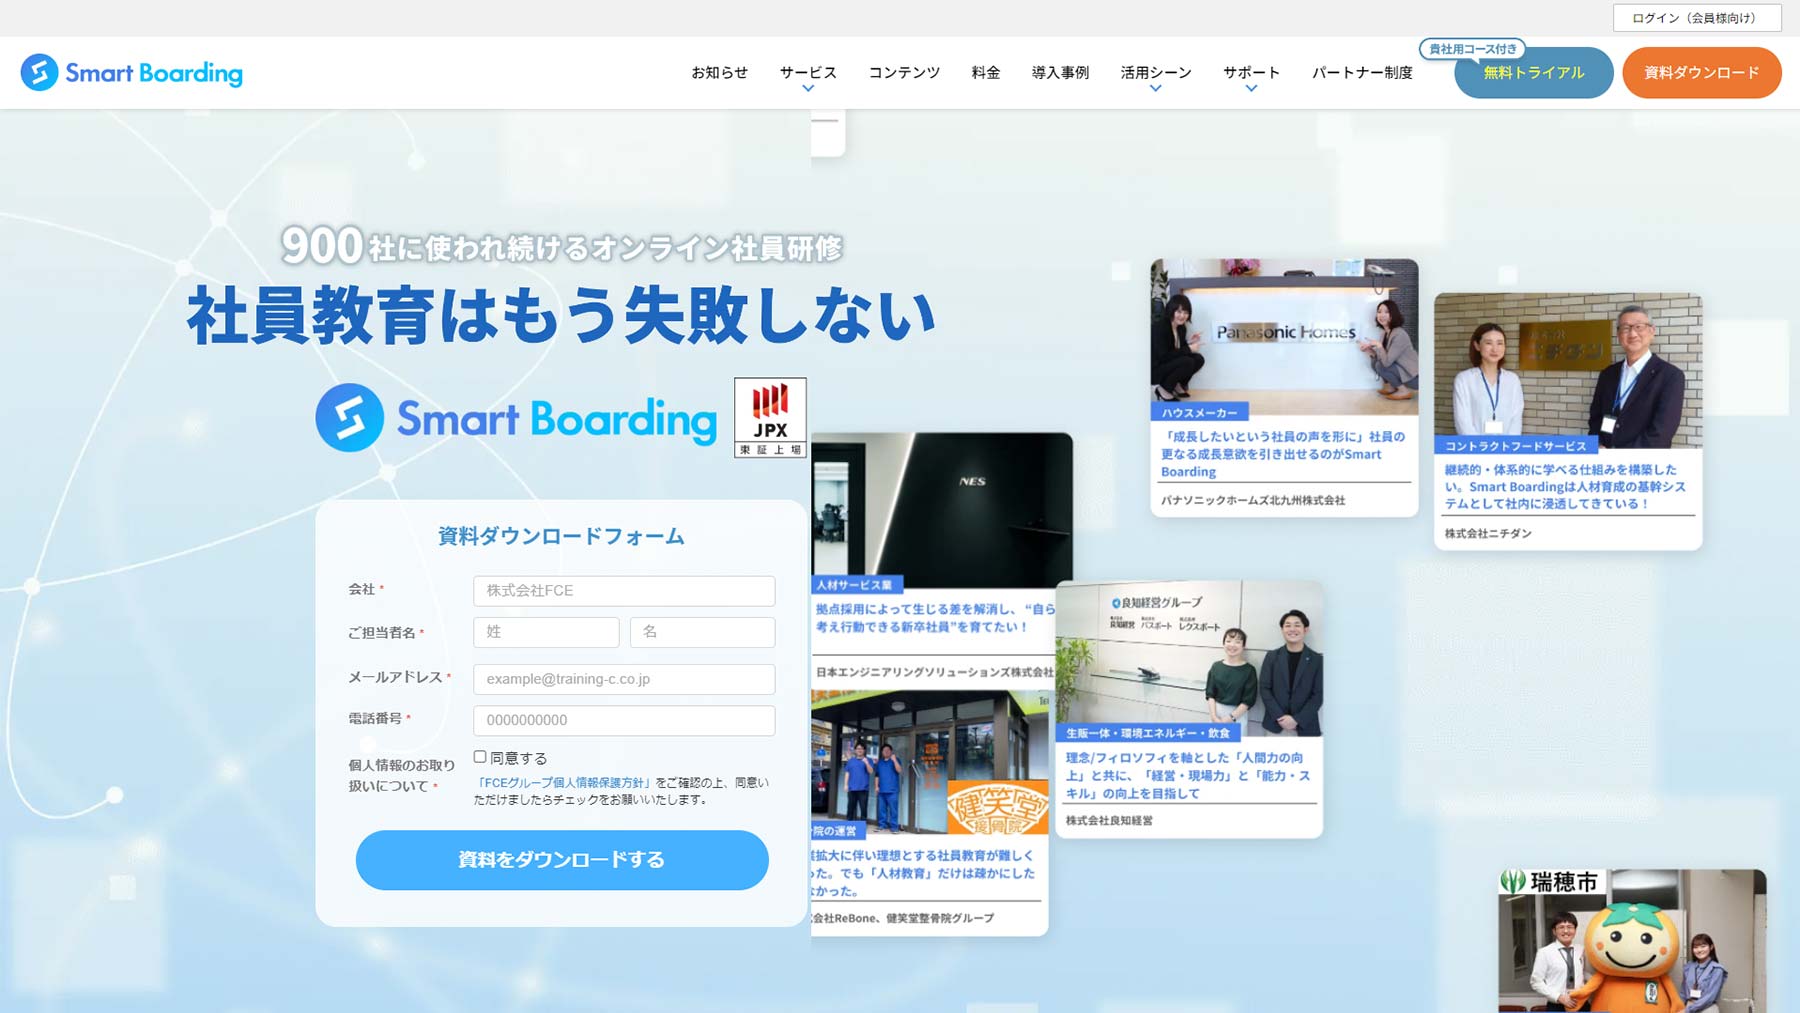Open the 瑞穂市 mascot case photo
1800x1013 pixels.
pos(1632,941)
